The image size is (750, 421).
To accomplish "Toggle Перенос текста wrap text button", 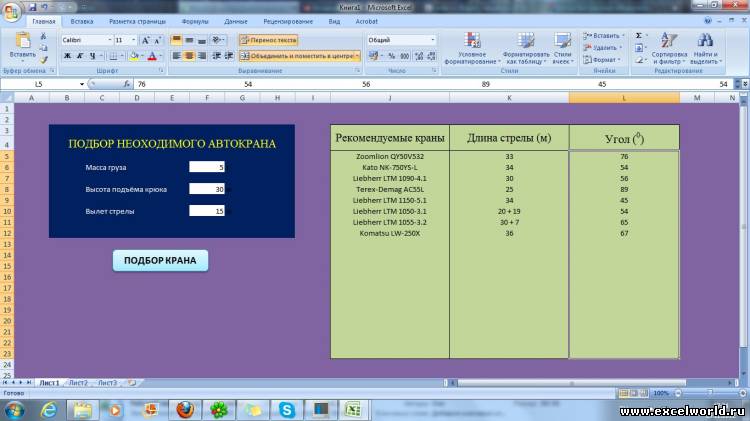I will click(268, 40).
